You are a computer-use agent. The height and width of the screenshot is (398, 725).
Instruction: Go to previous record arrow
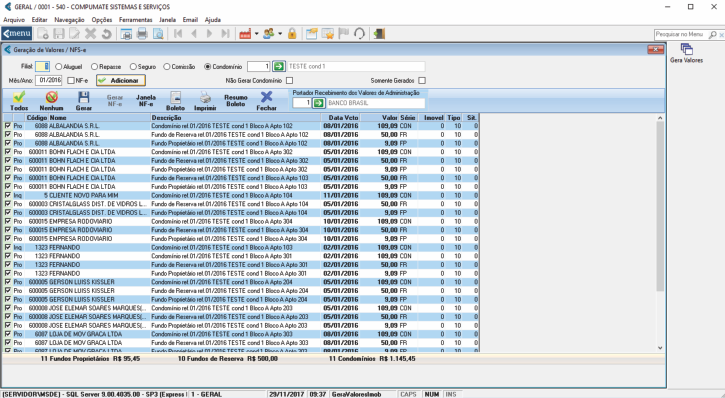194,33
